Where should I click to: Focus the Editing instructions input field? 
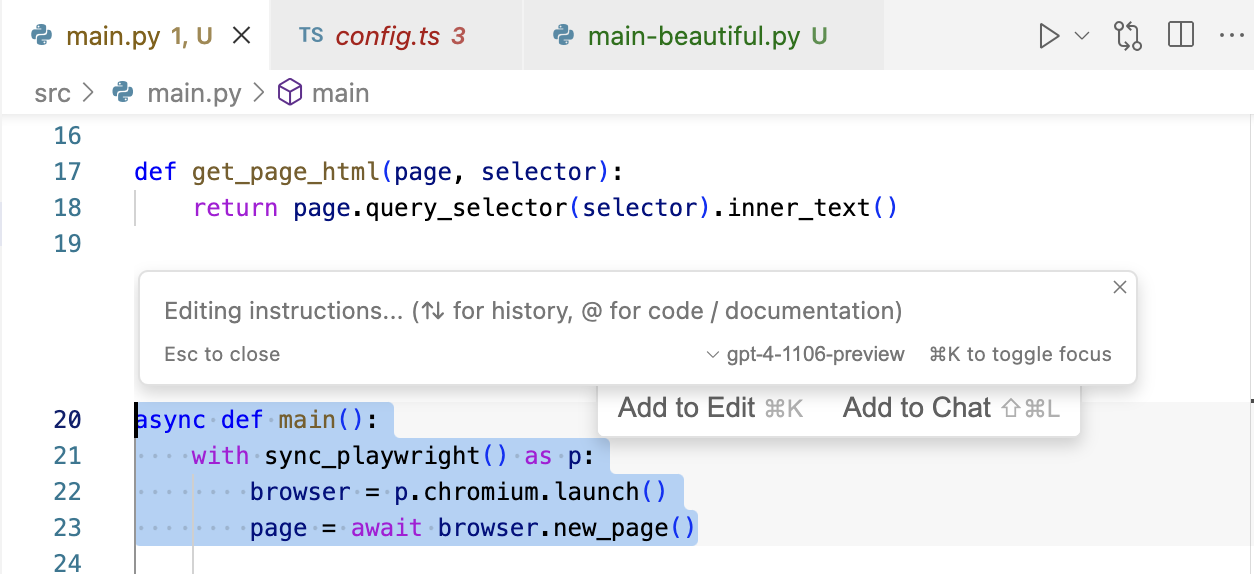pyautogui.click(x=533, y=311)
